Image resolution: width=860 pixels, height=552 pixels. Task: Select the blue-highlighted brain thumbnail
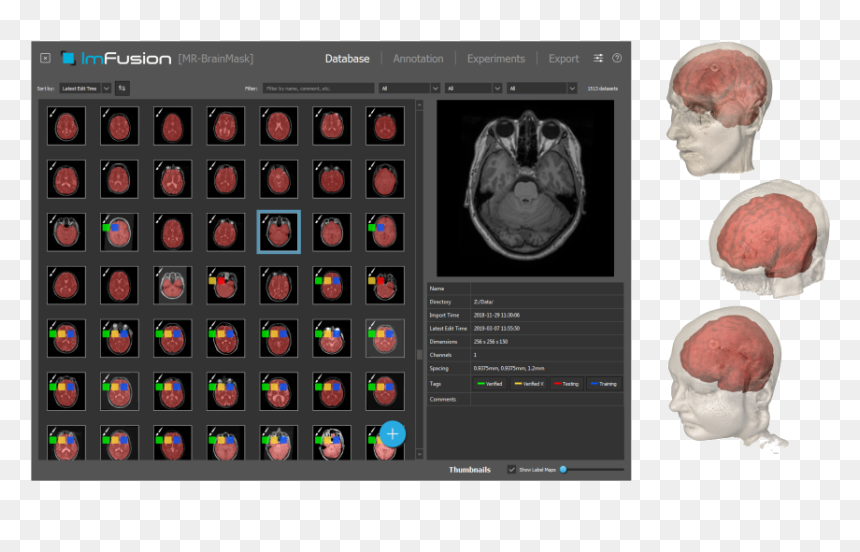click(279, 232)
